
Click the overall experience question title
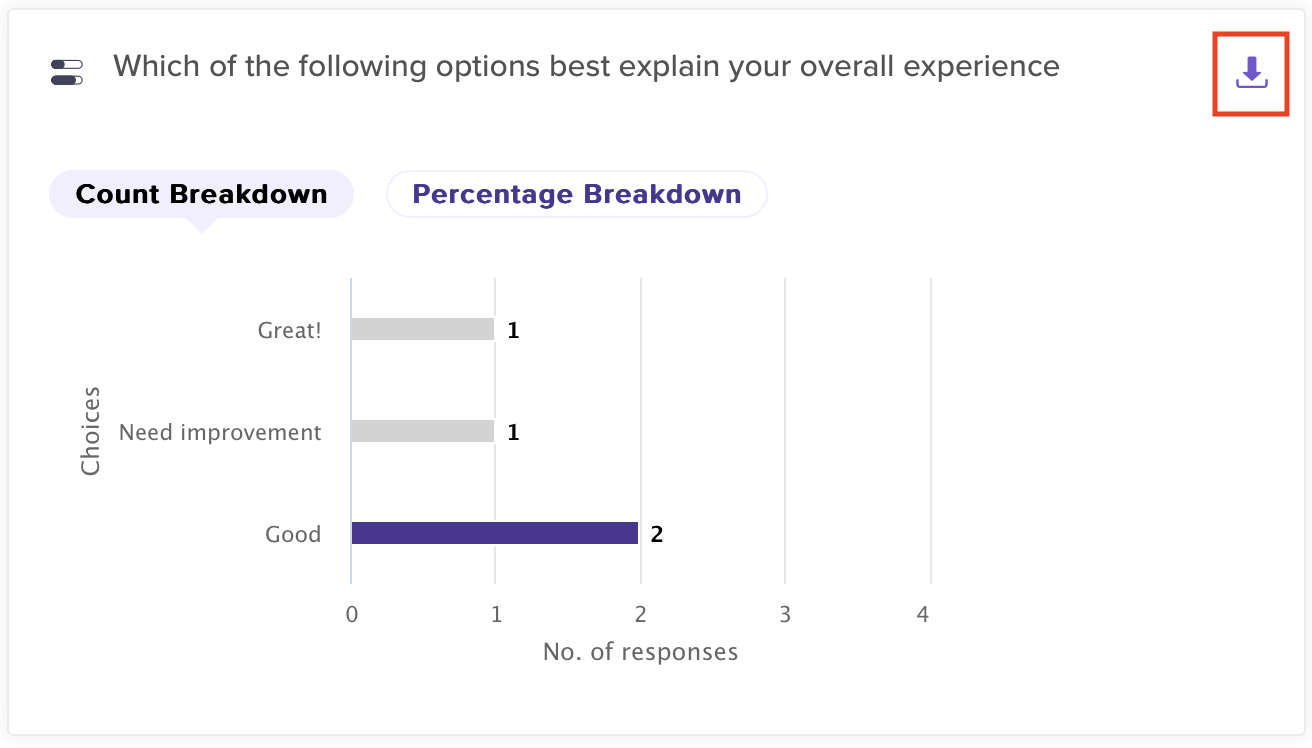coord(586,66)
